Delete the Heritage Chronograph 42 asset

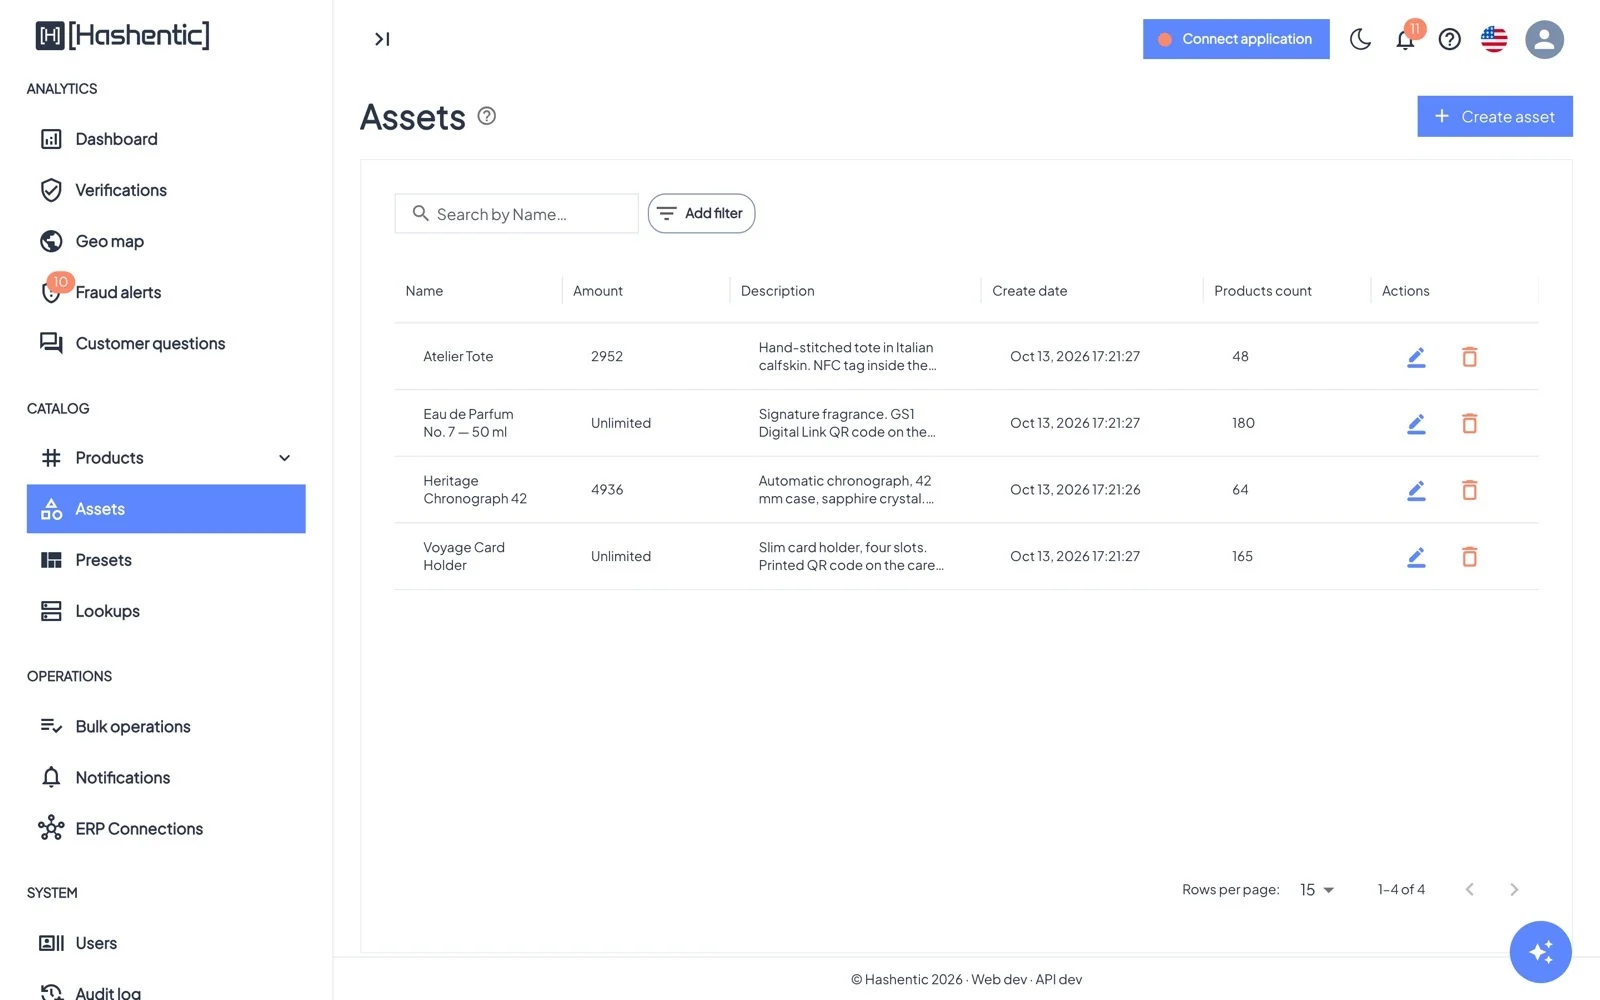tap(1469, 490)
